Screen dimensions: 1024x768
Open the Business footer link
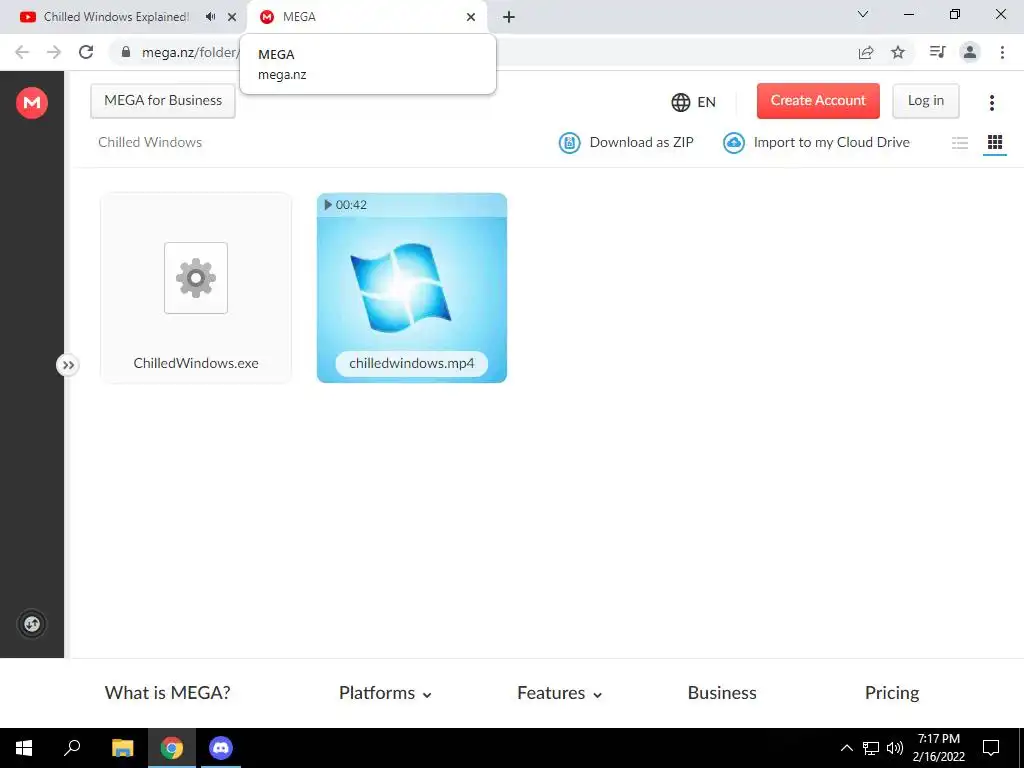pyautogui.click(x=722, y=693)
